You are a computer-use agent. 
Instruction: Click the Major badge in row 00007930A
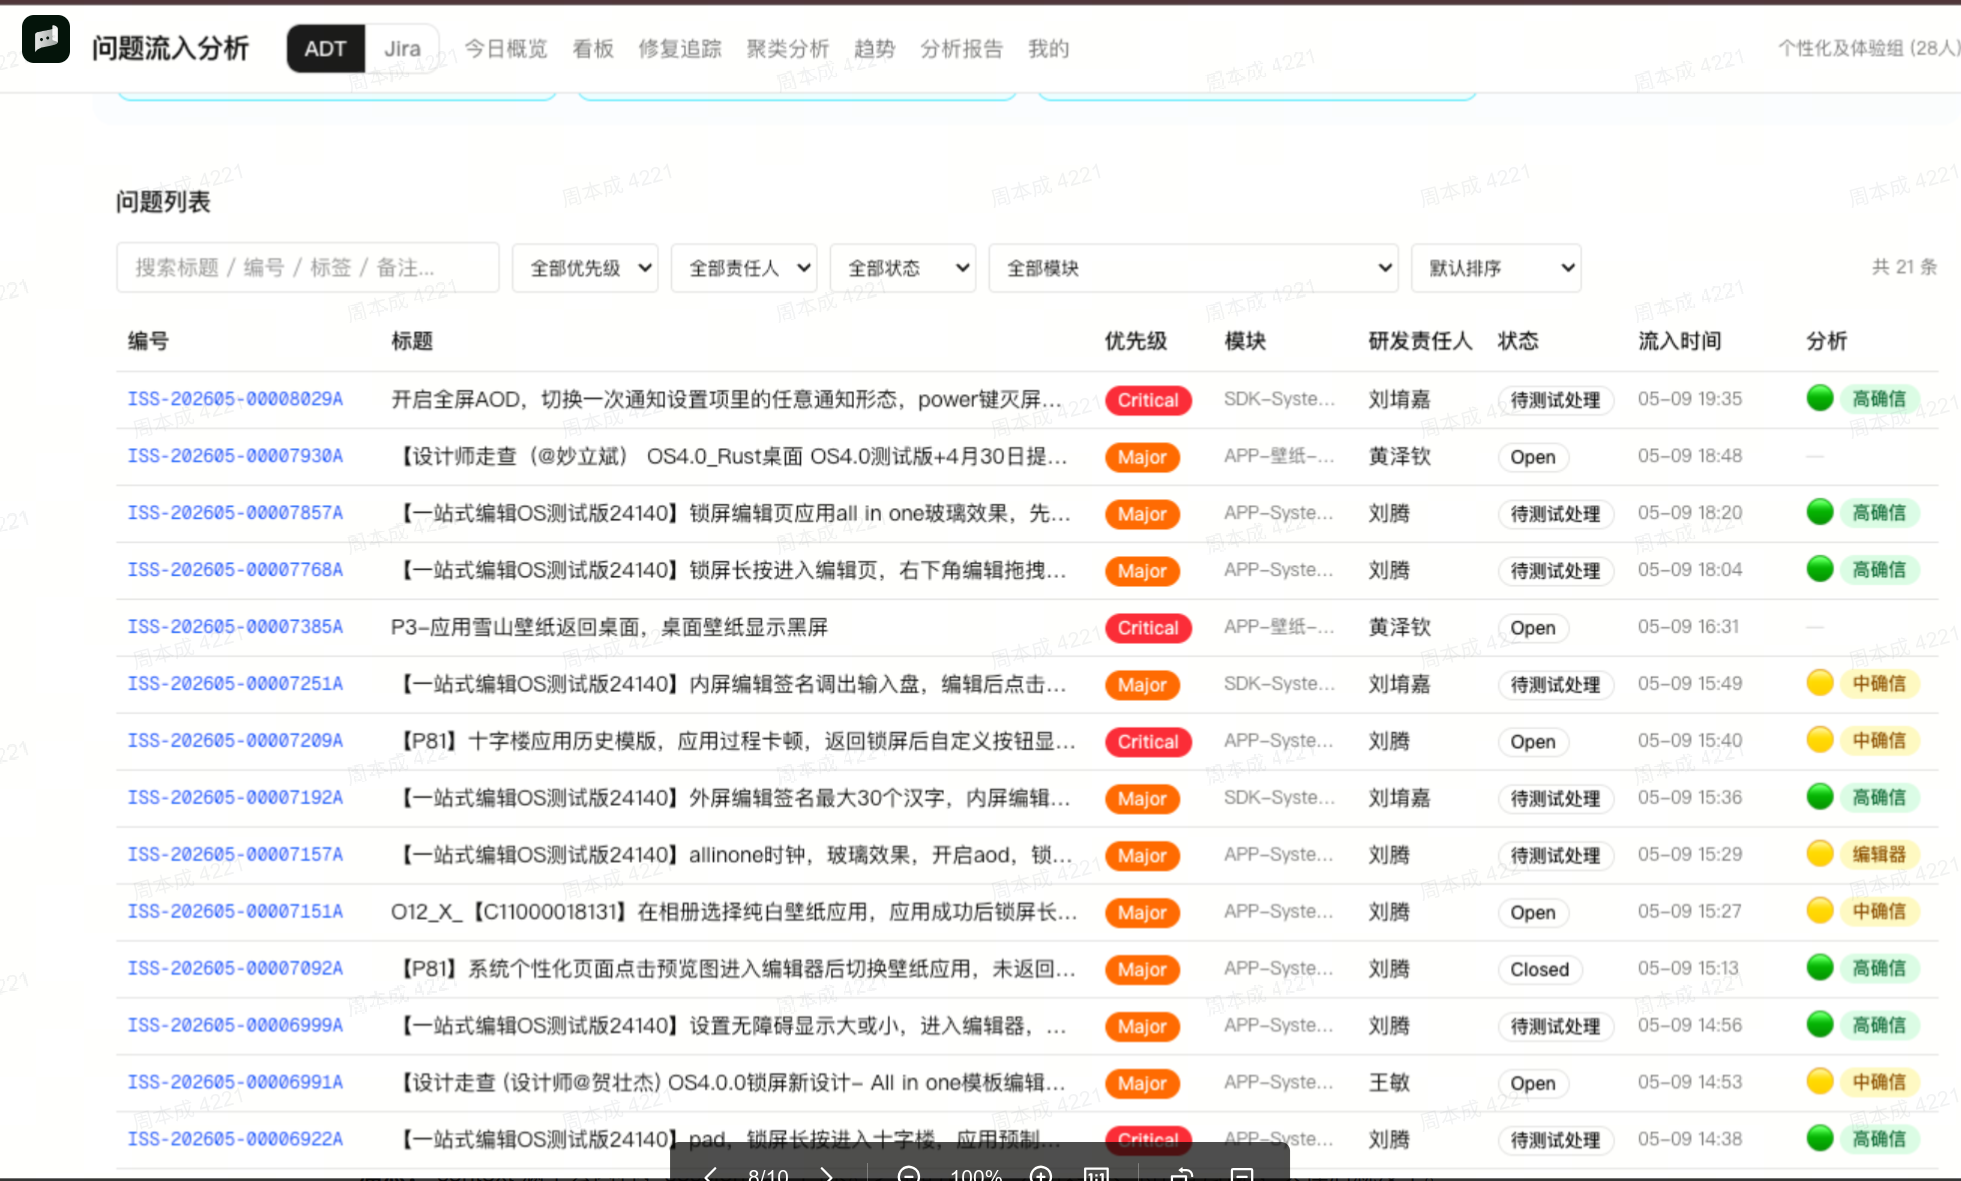1142,457
